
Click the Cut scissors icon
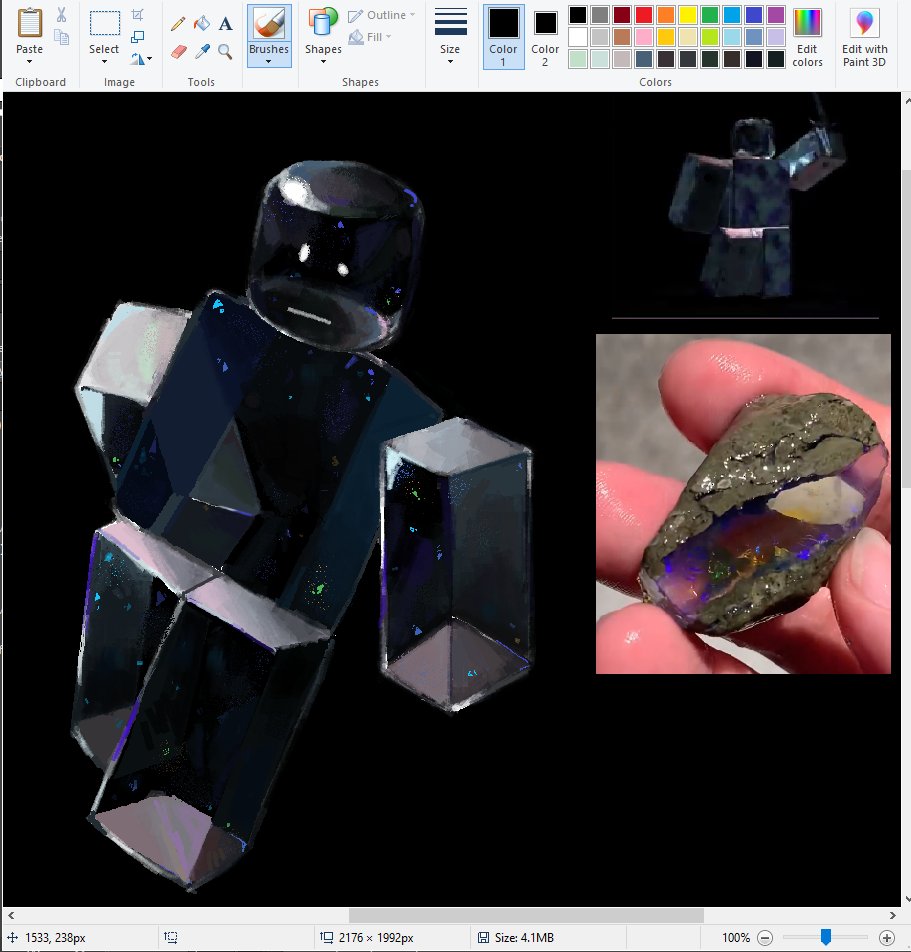point(61,15)
